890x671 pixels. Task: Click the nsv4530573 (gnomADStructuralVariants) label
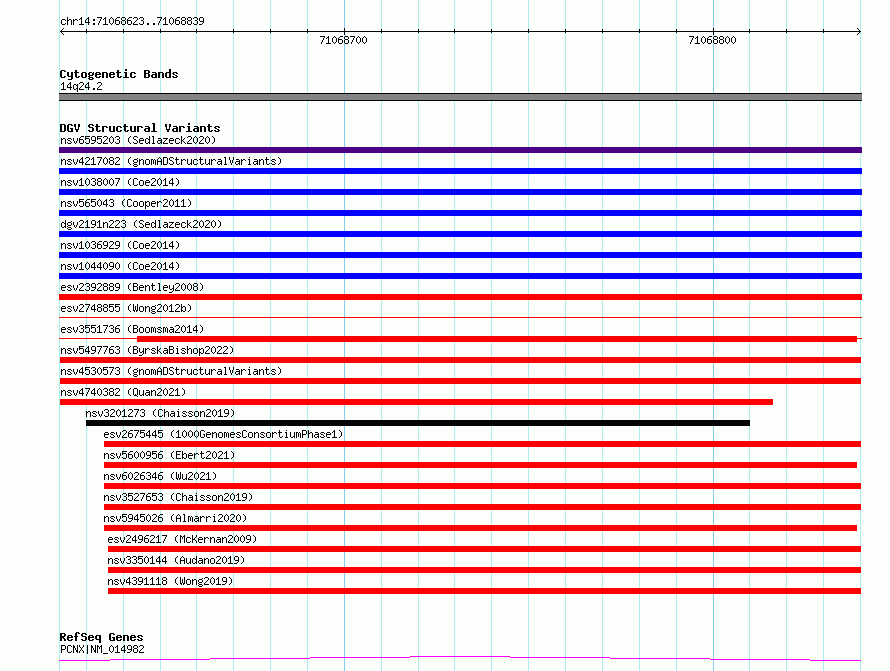point(171,371)
